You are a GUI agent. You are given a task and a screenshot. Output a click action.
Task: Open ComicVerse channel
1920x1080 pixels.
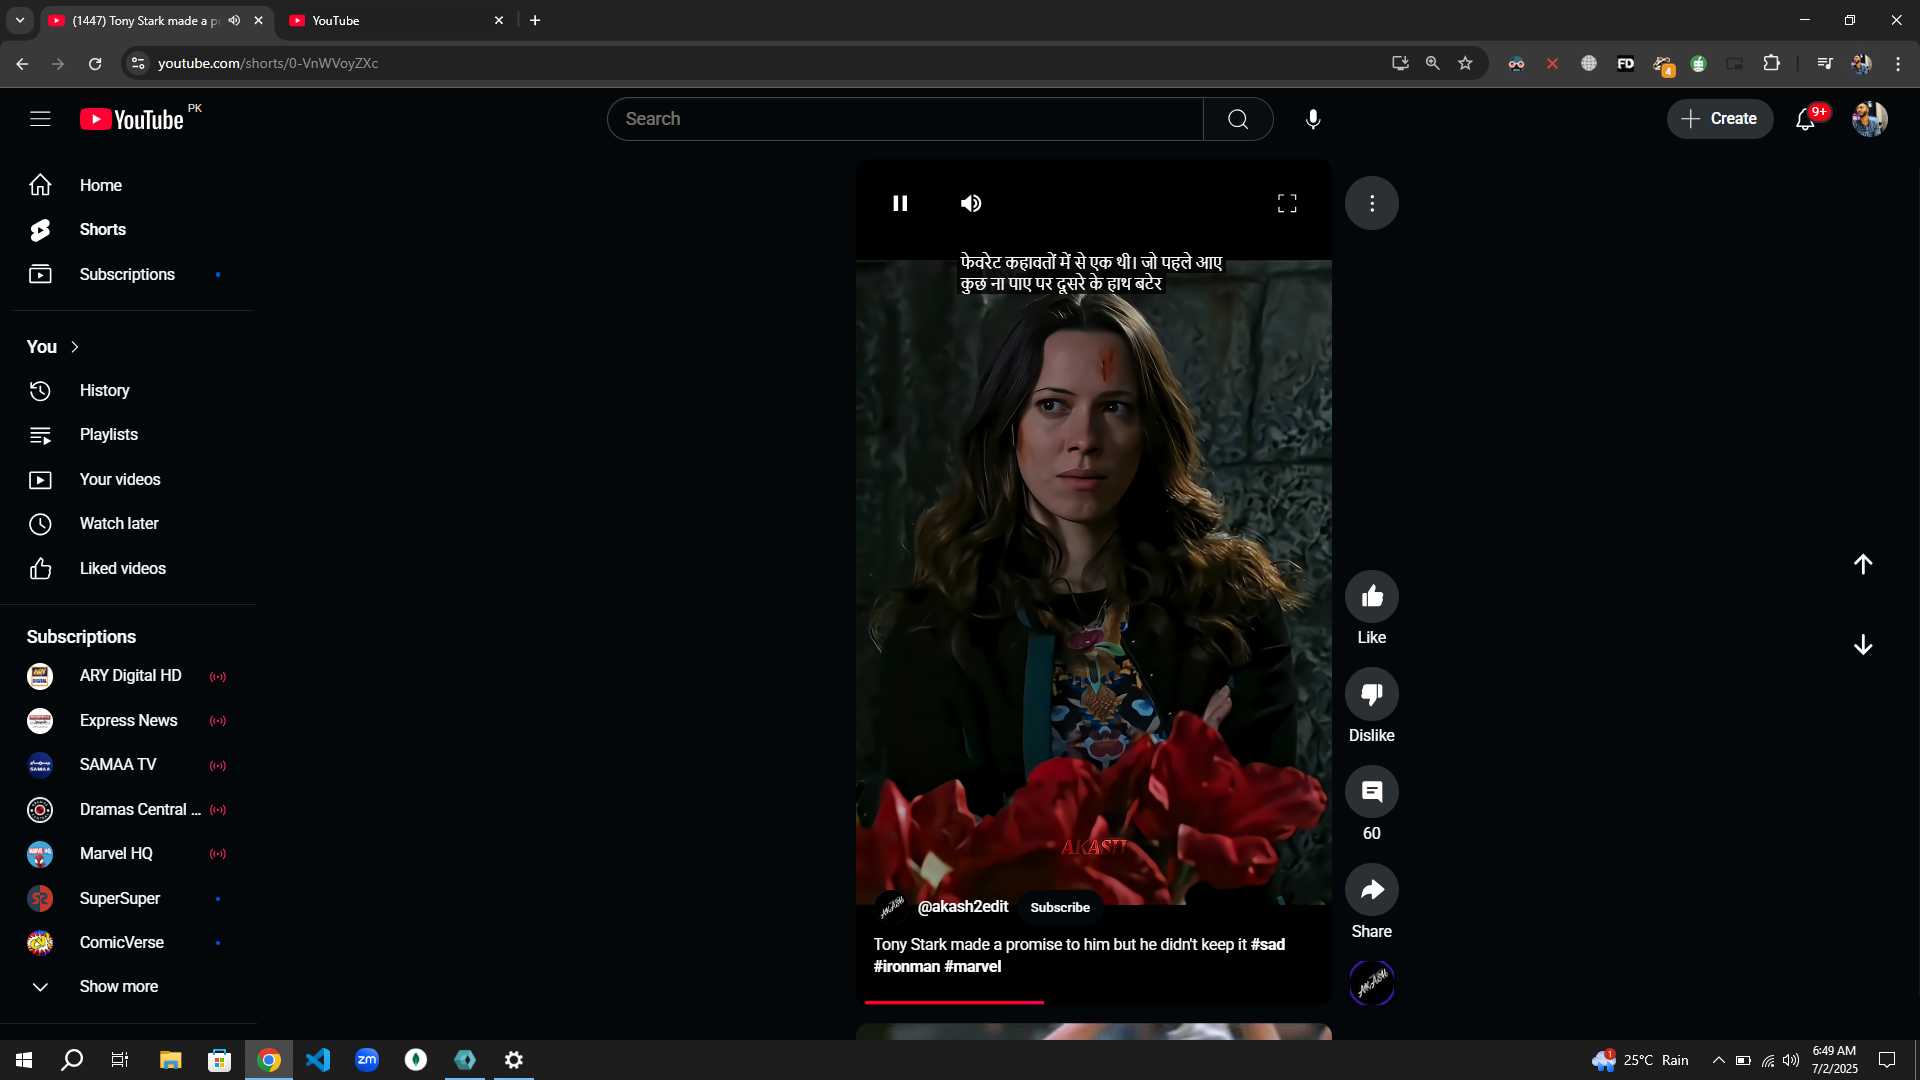(128, 942)
